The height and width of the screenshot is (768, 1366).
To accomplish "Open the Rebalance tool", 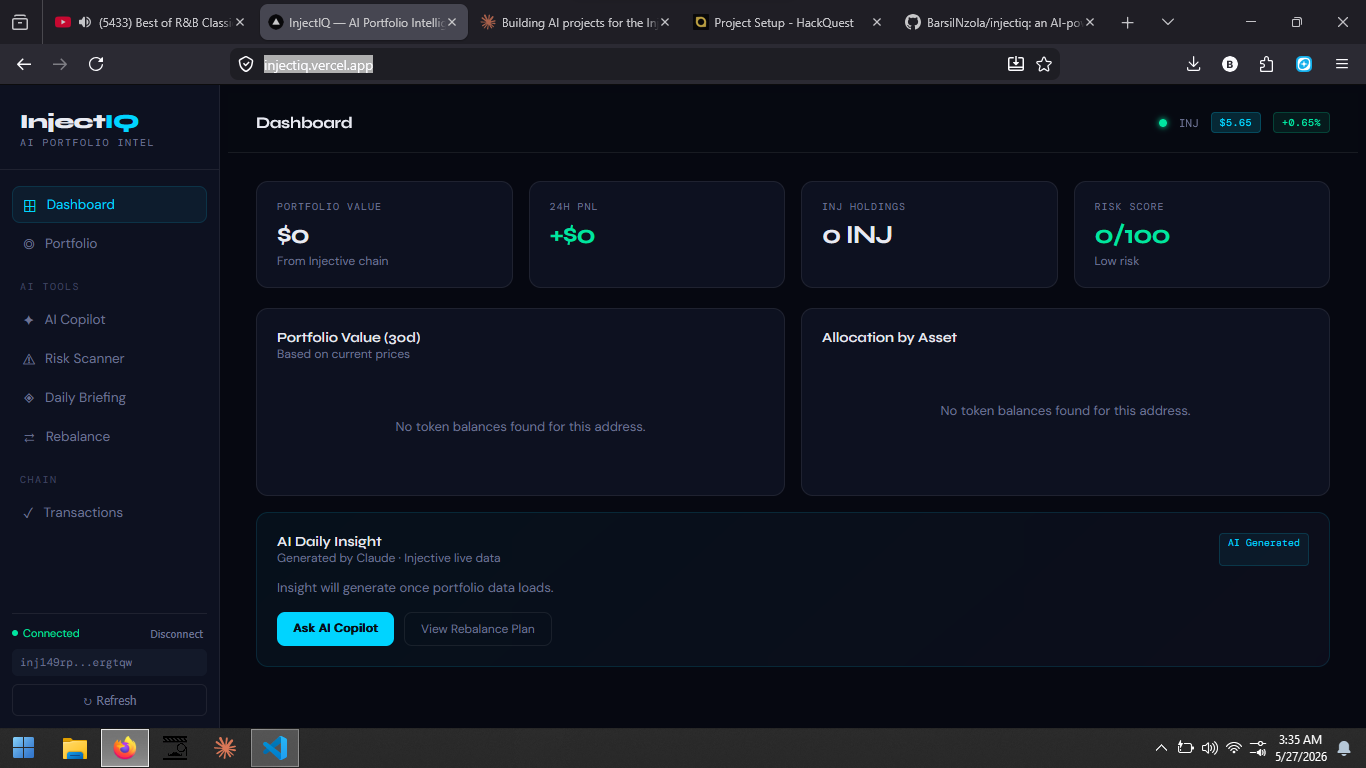I will click(109, 436).
